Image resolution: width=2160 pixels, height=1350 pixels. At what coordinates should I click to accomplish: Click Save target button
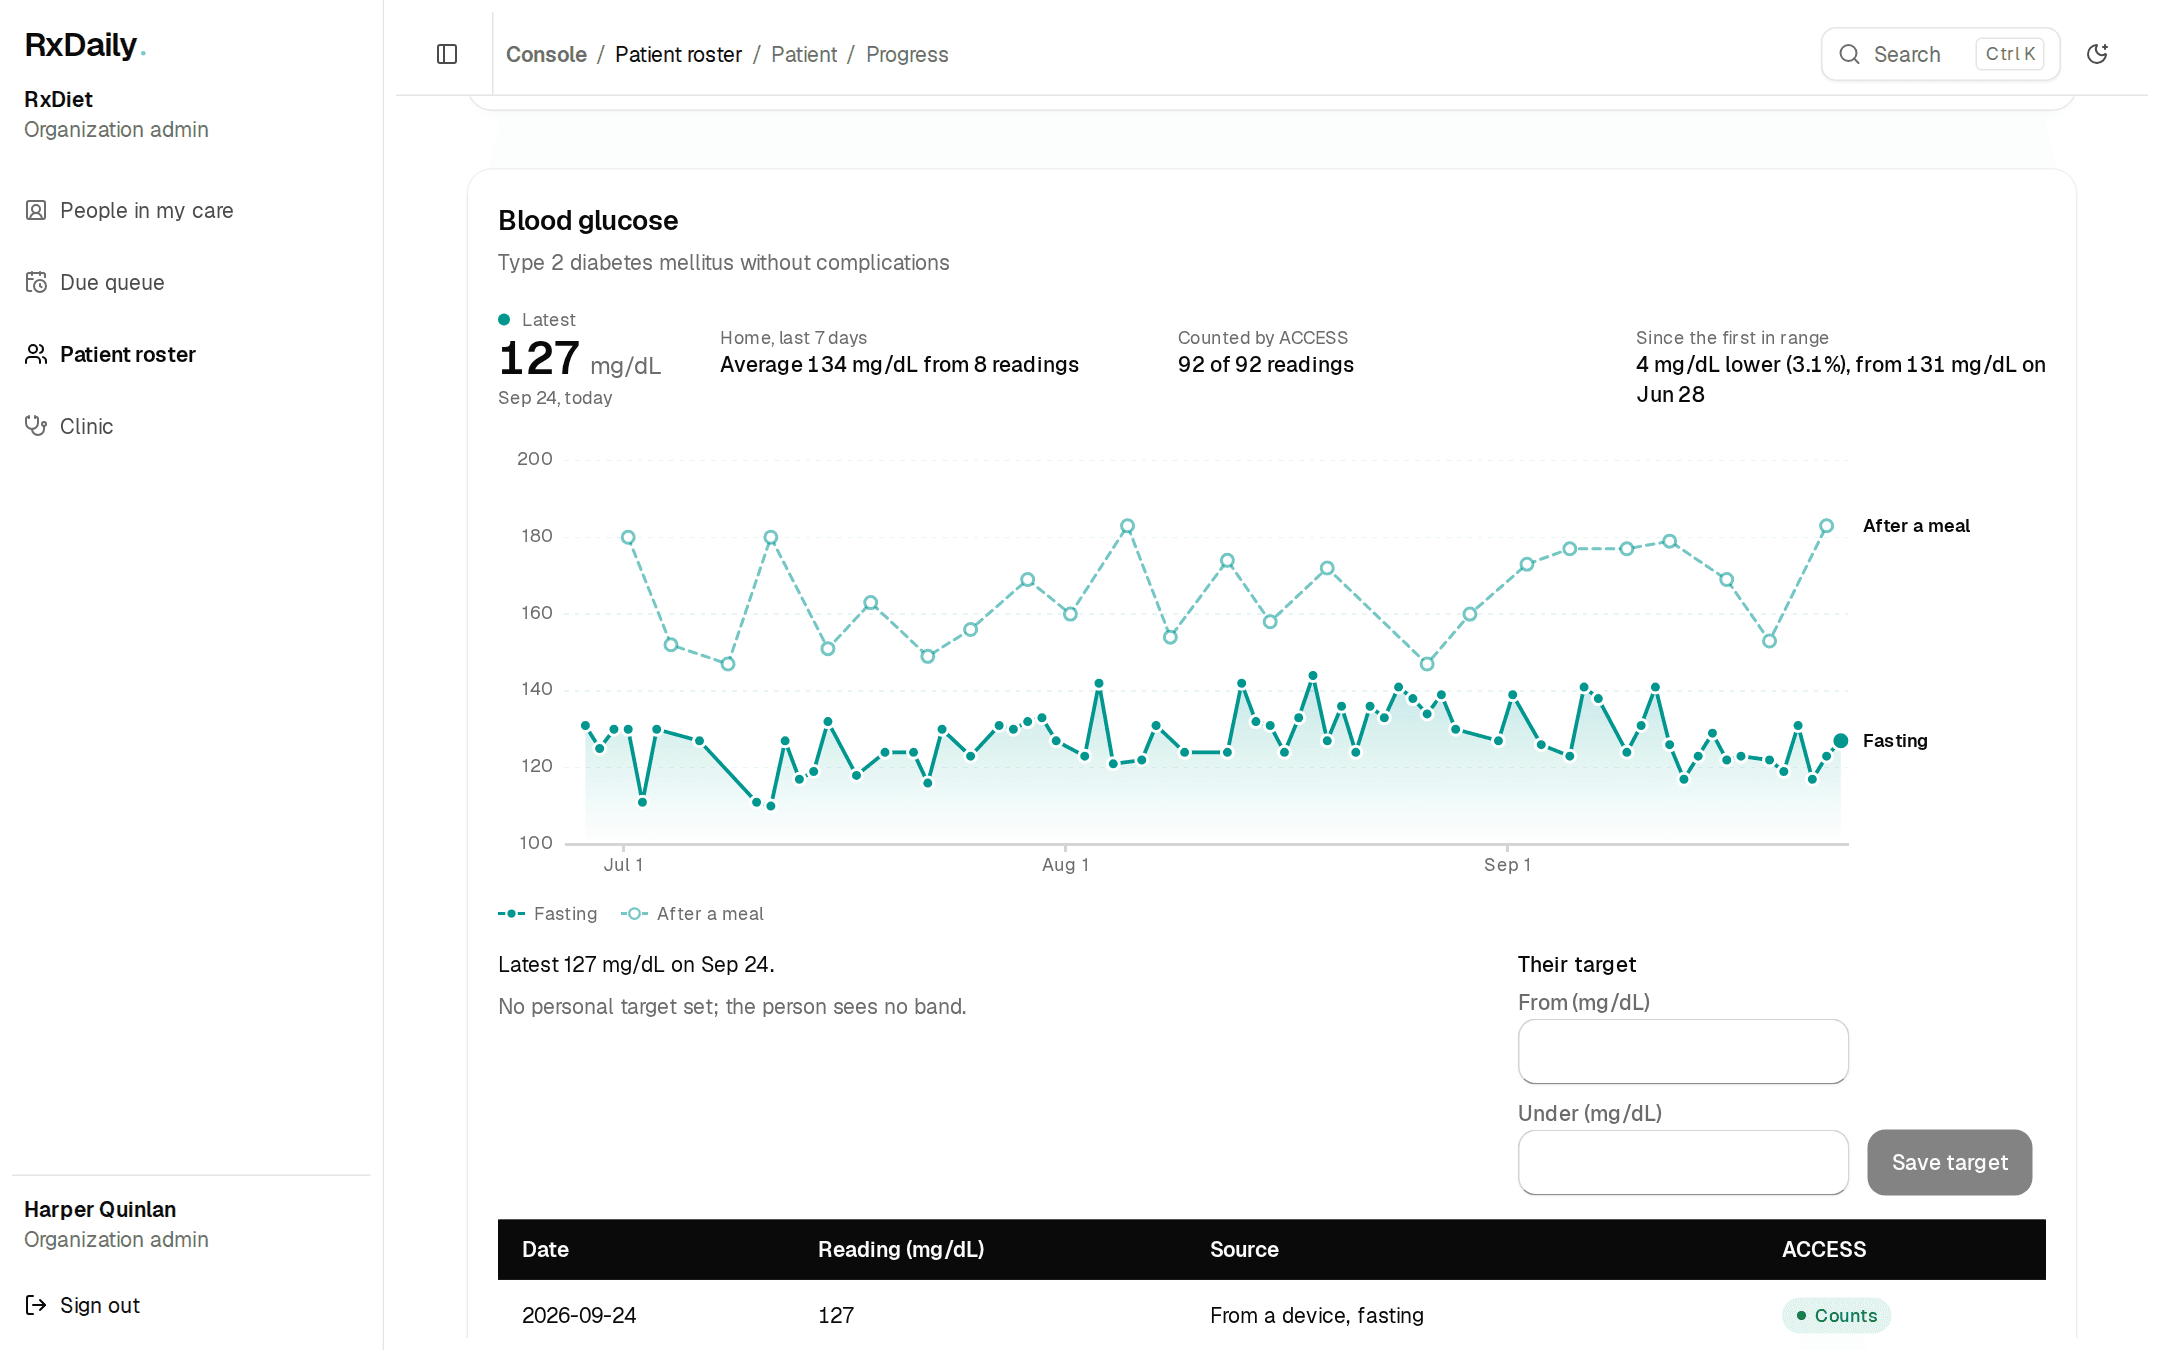tap(1949, 1162)
